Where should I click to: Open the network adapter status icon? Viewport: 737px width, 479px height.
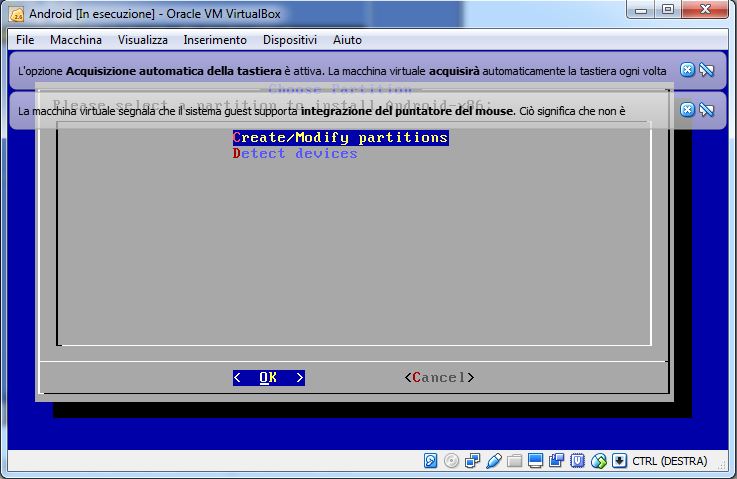coord(473,461)
